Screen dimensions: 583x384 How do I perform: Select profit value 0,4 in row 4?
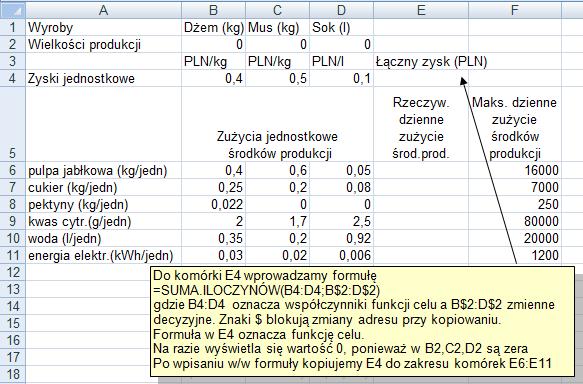click(213, 78)
